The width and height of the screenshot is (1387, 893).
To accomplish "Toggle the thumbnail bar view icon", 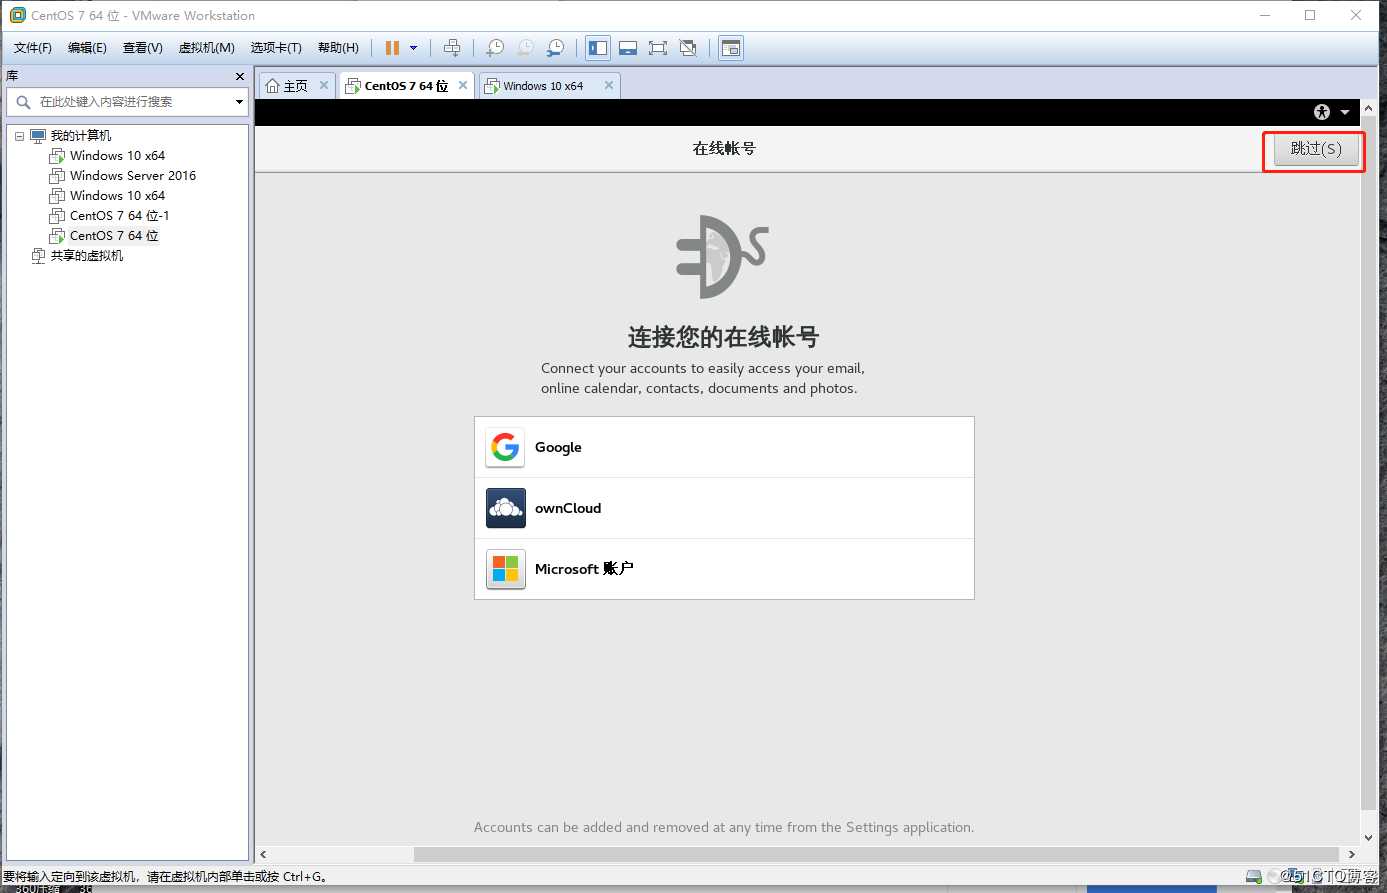I will tap(628, 48).
